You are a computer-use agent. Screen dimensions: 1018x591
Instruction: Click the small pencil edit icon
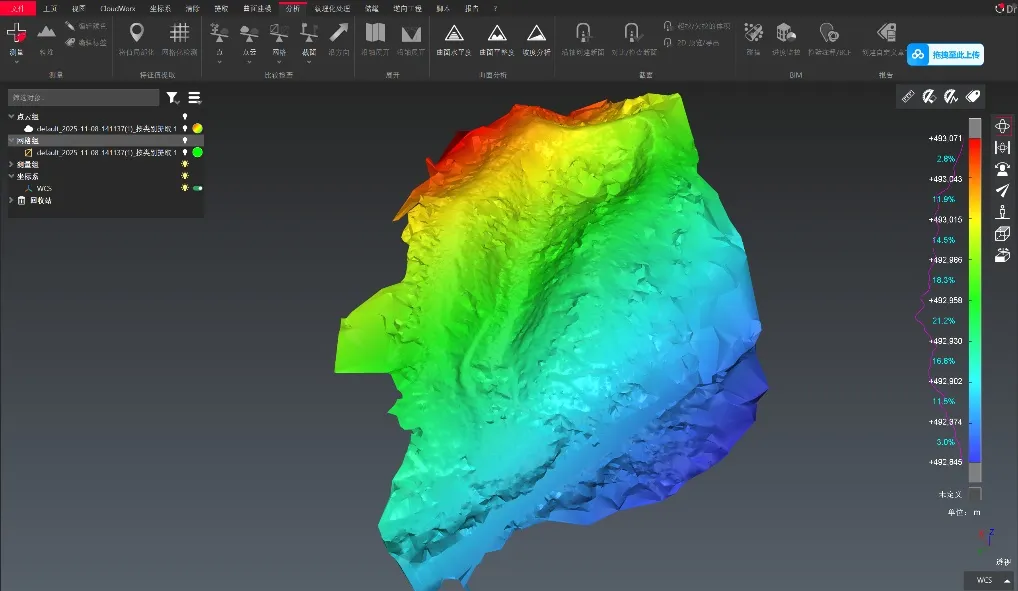pos(69,25)
